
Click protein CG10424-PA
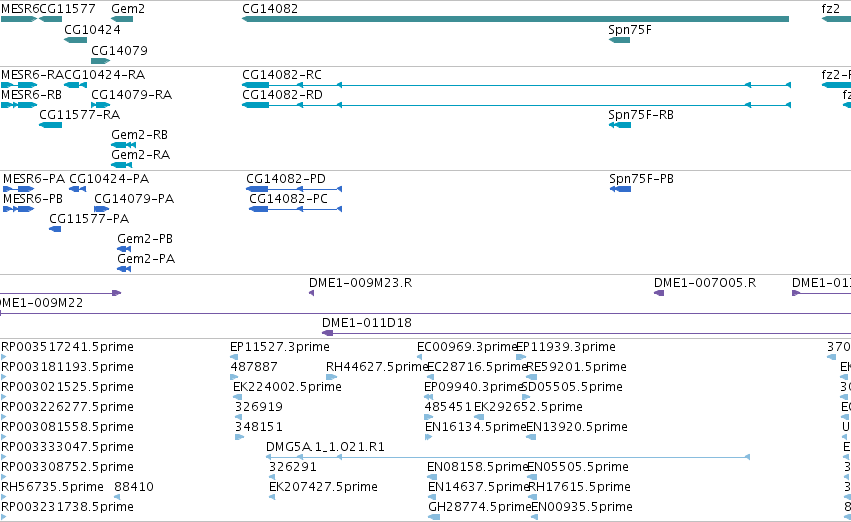(109, 179)
